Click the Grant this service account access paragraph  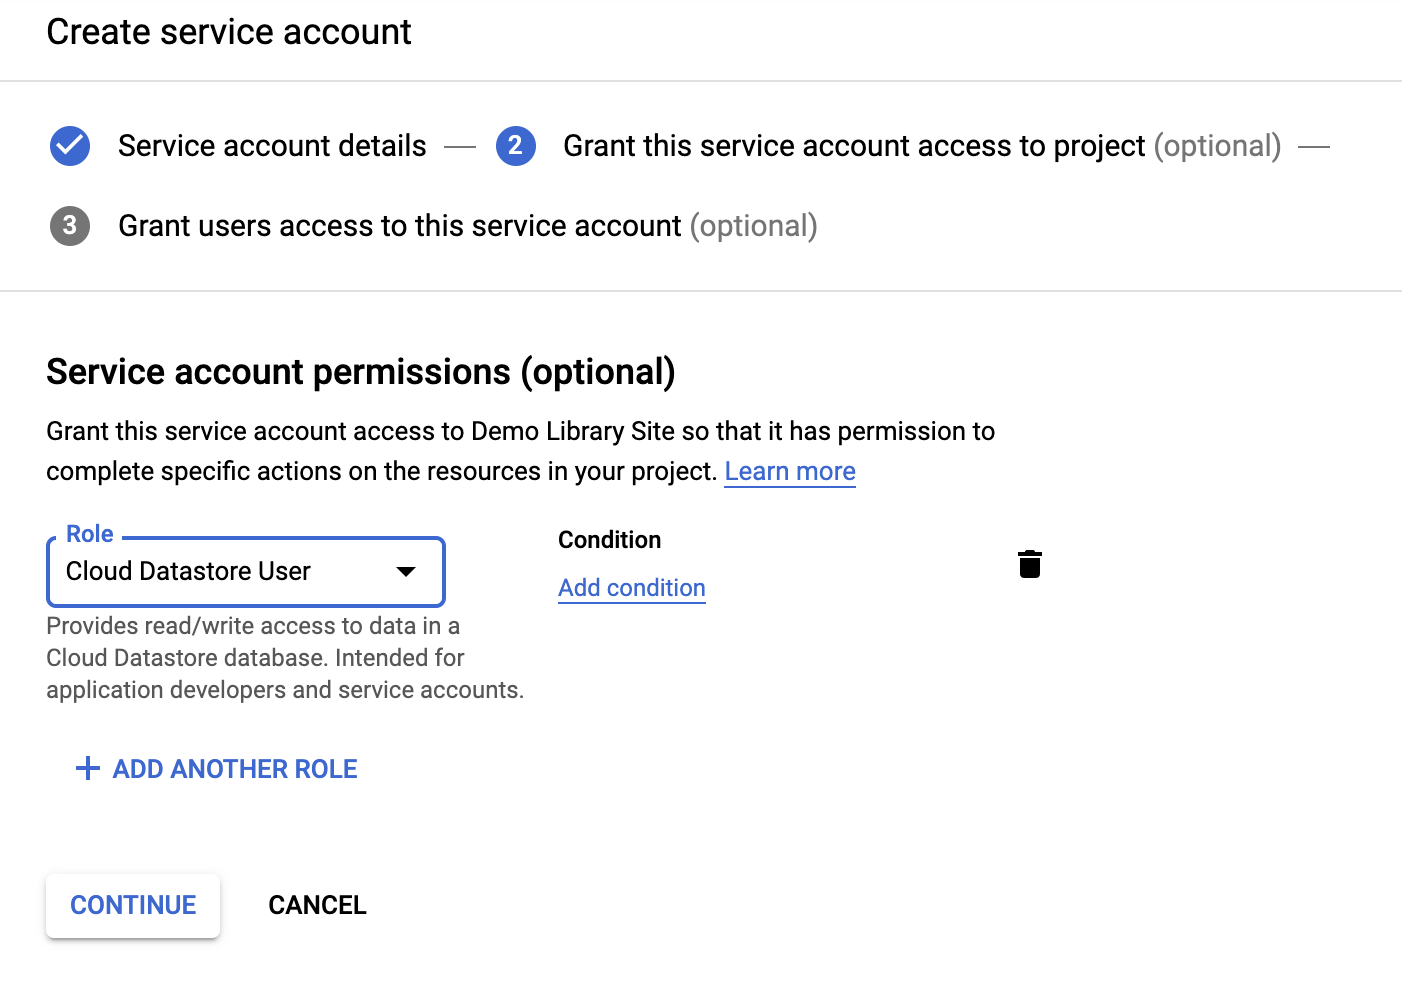point(521,451)
